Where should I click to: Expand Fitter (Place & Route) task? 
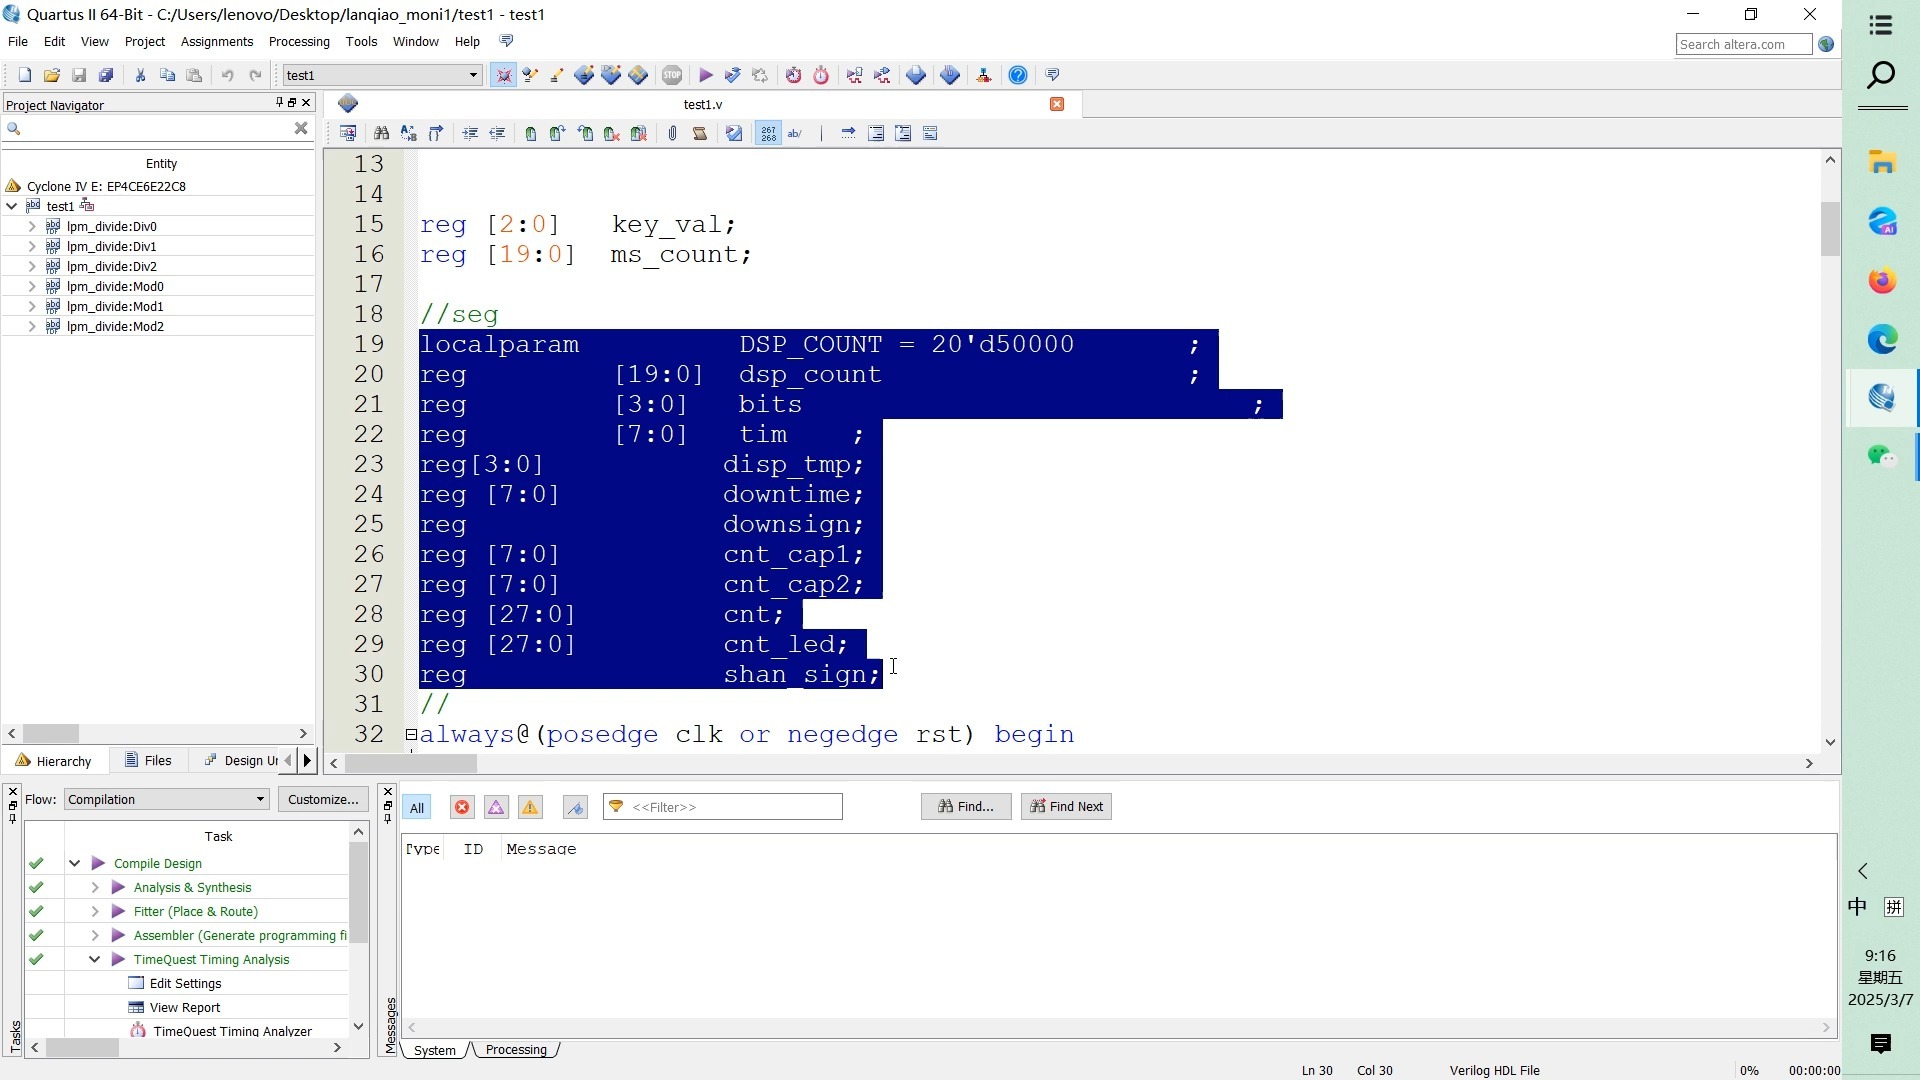click(x=95, y=911)
